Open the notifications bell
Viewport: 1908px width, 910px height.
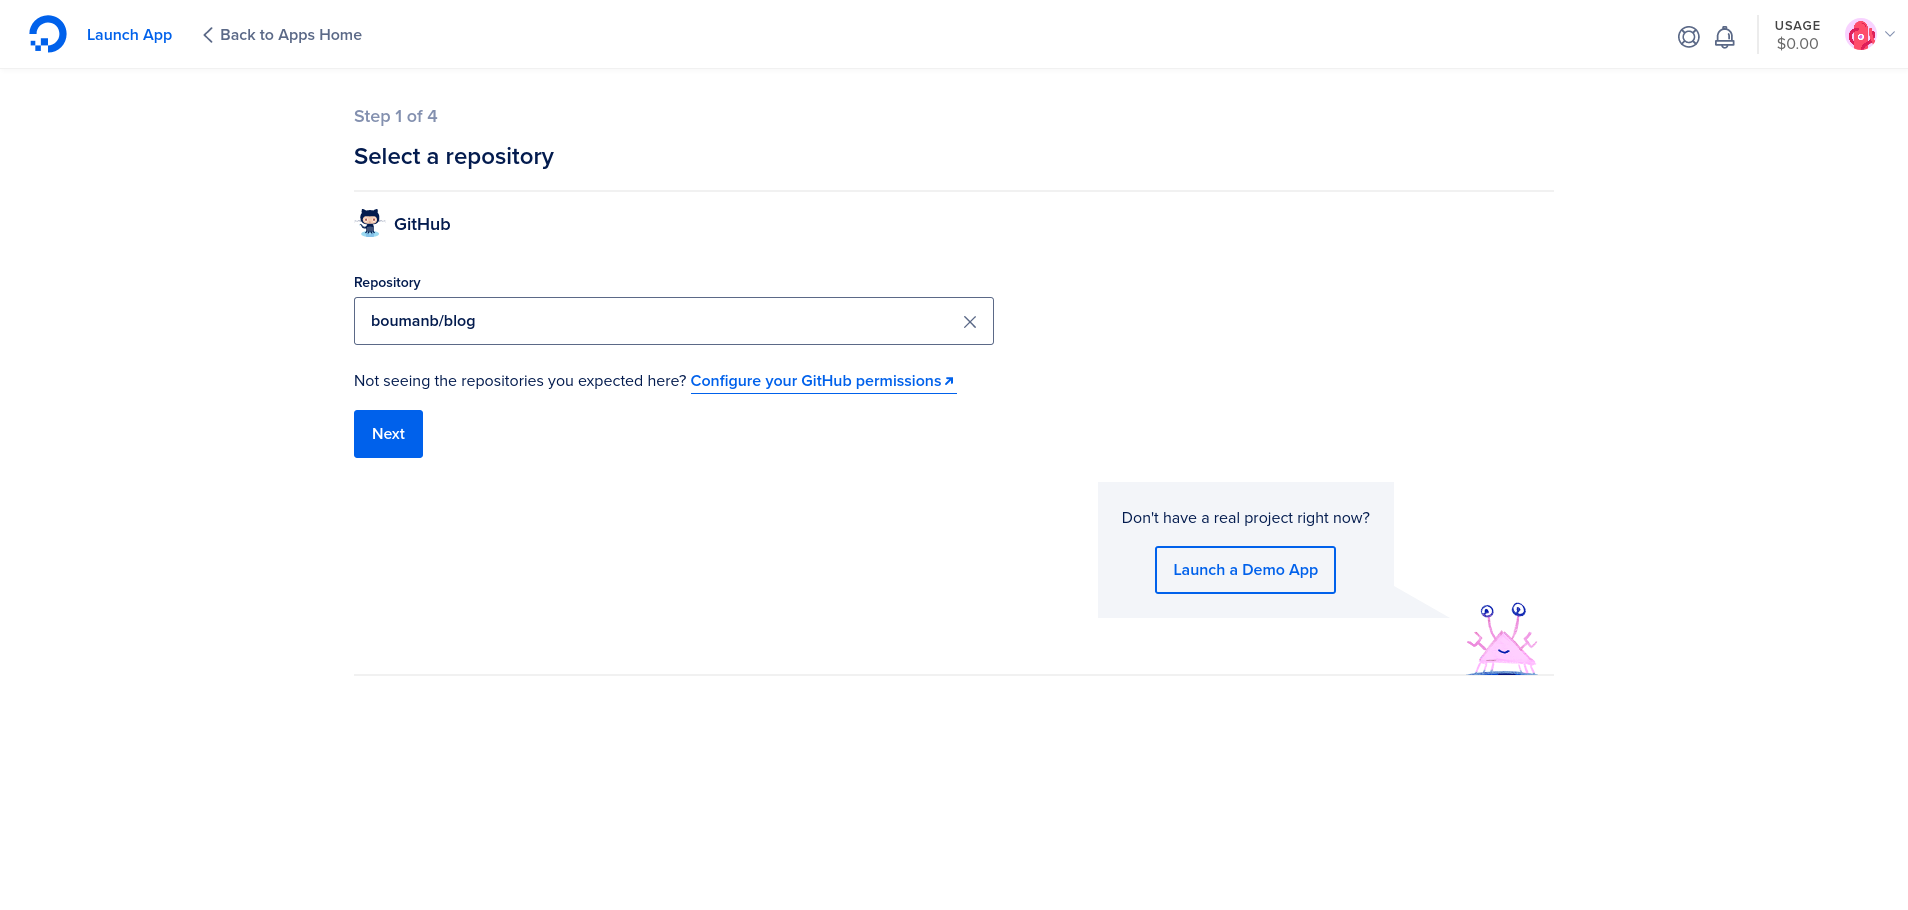point(1724,36)
